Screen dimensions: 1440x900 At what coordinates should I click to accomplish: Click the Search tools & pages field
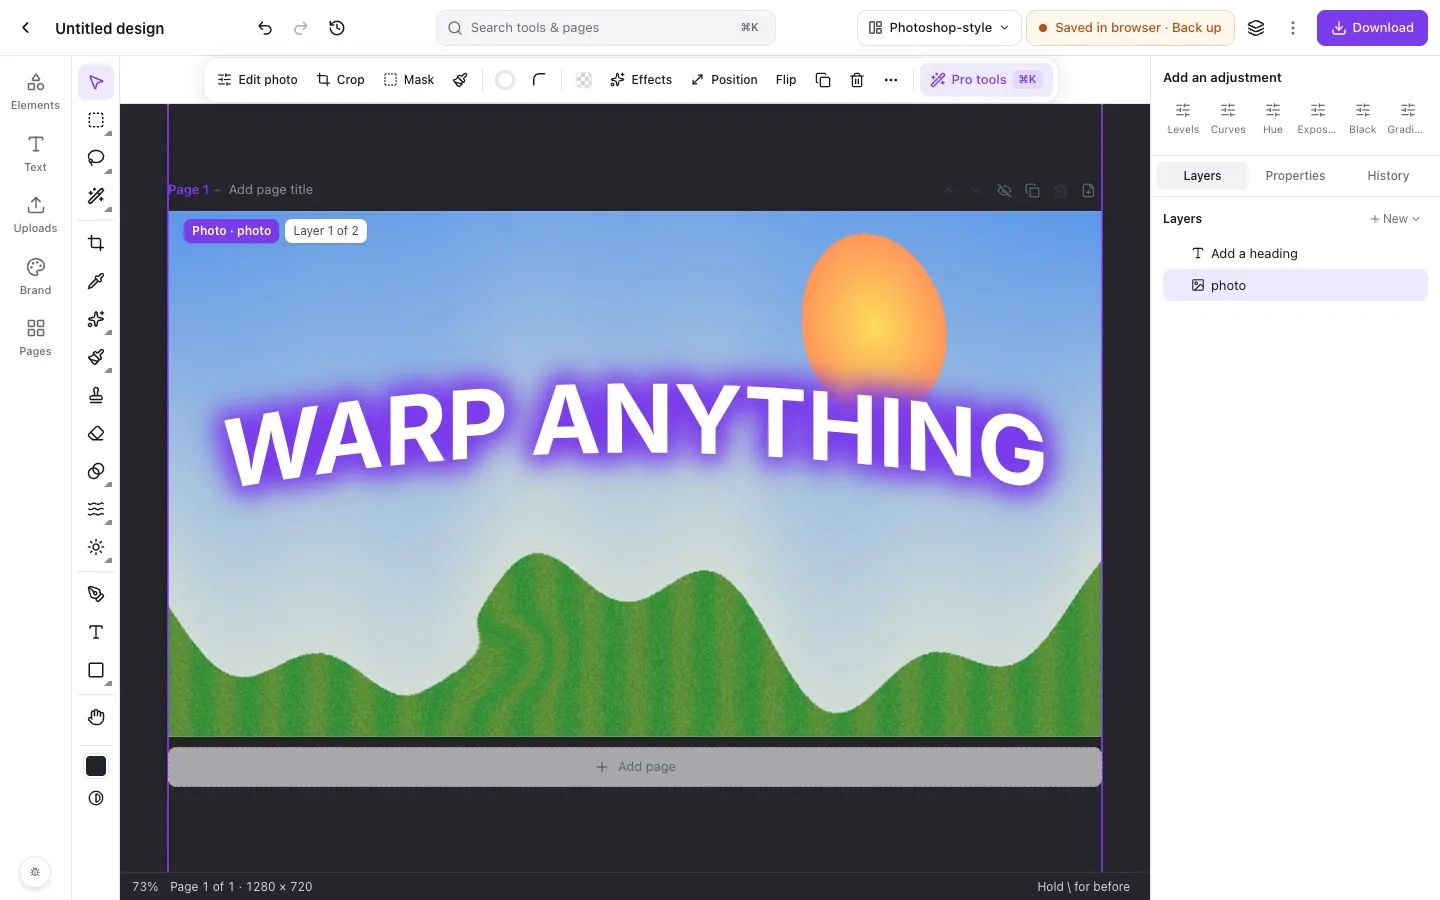[x=606, y=28]
